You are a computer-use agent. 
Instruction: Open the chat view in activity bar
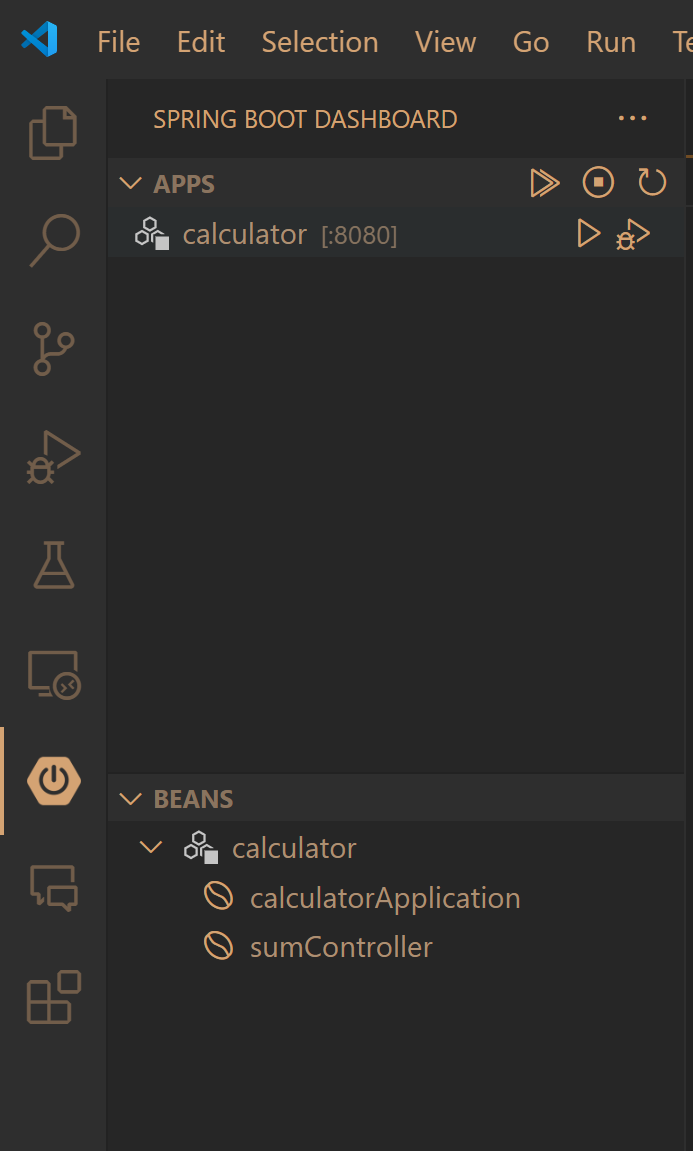[x=53, y=888]
